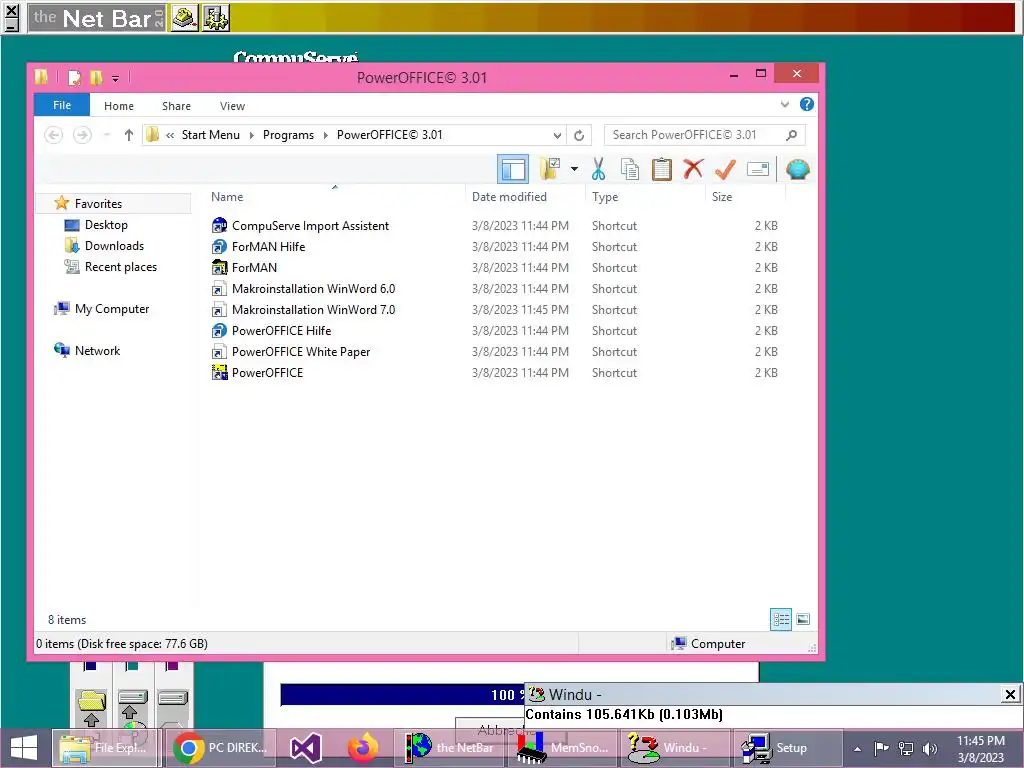Select the PowerOFFICE Hilfe shortcut

(x=281, y=330)
